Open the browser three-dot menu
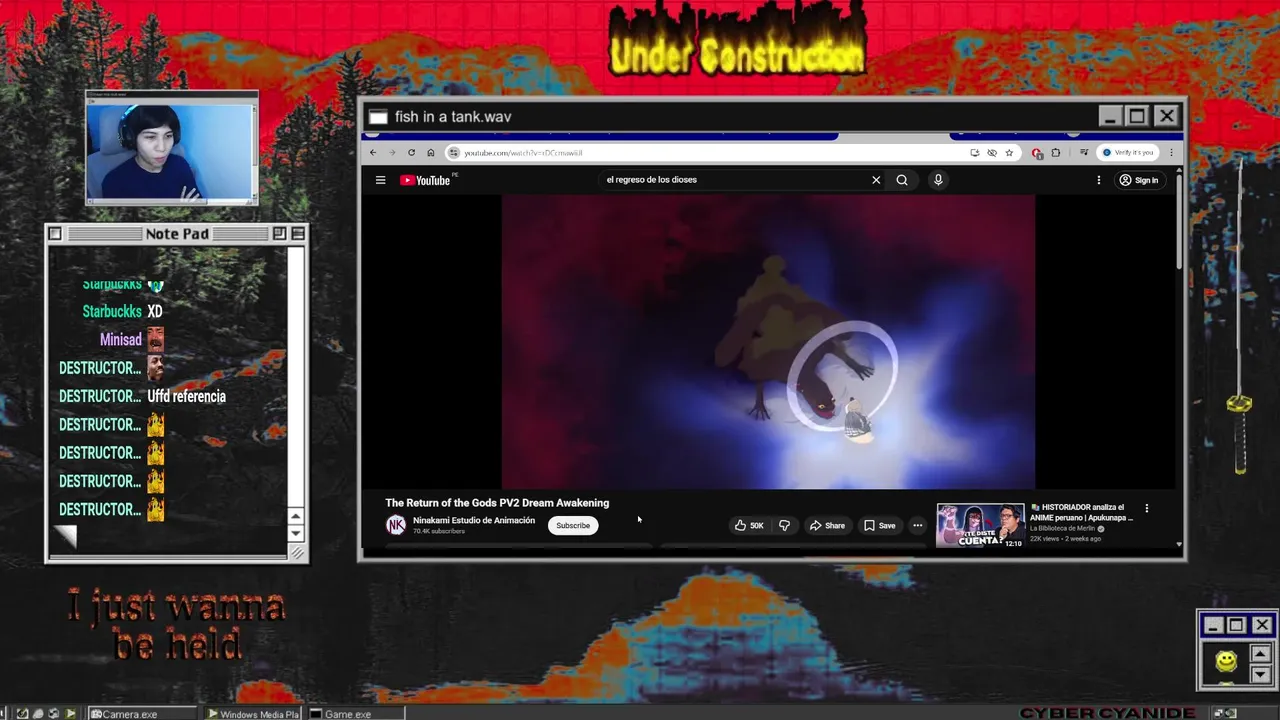 point(1171,153)
